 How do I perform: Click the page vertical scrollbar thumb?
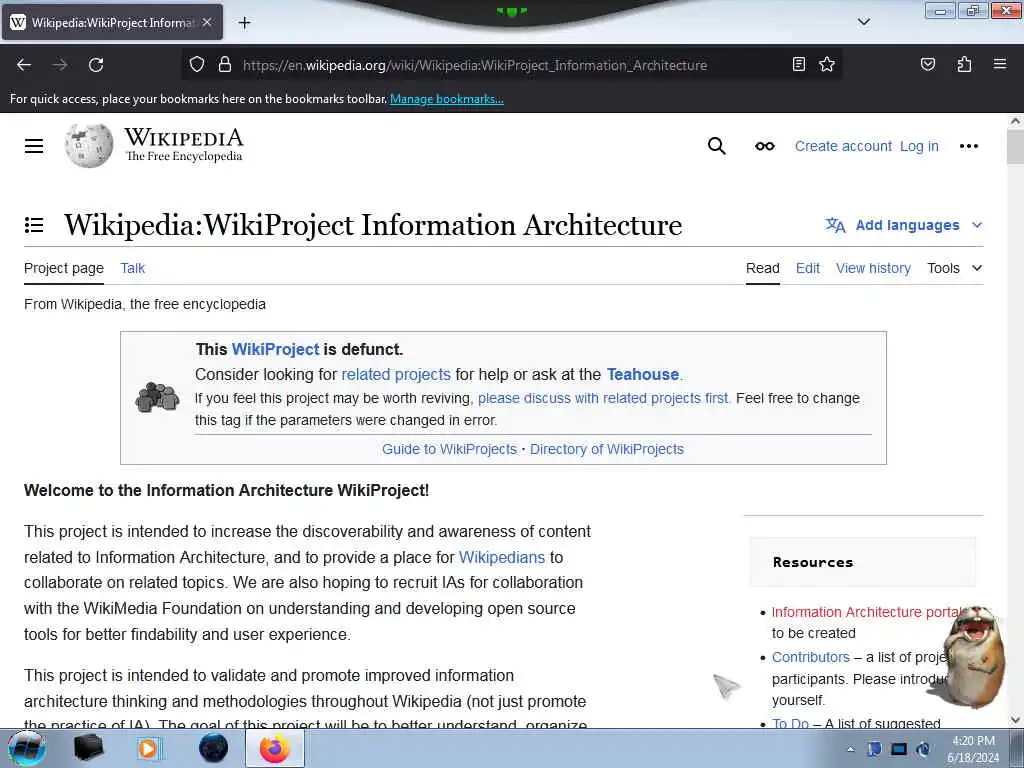1015,148
